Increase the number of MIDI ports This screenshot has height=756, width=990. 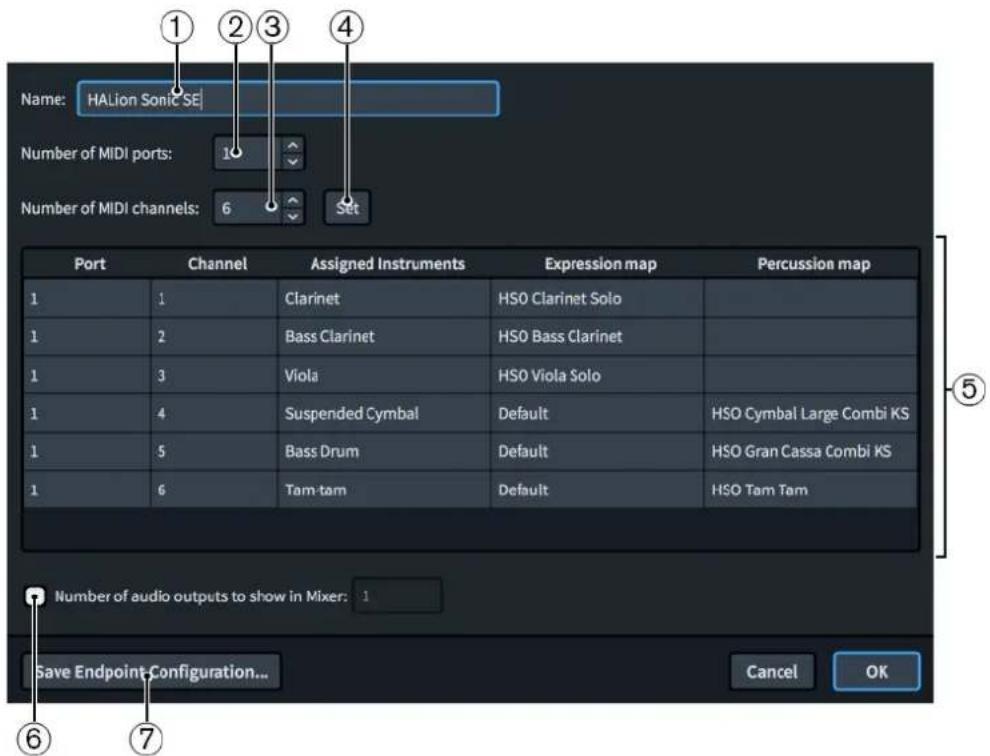[292, 145]
